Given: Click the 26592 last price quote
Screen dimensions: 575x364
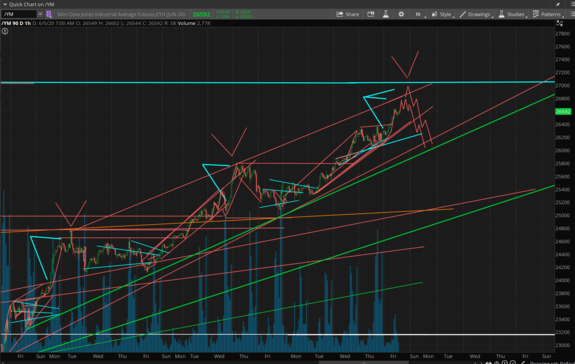Looking at the screenshot, I should (201, 14).
